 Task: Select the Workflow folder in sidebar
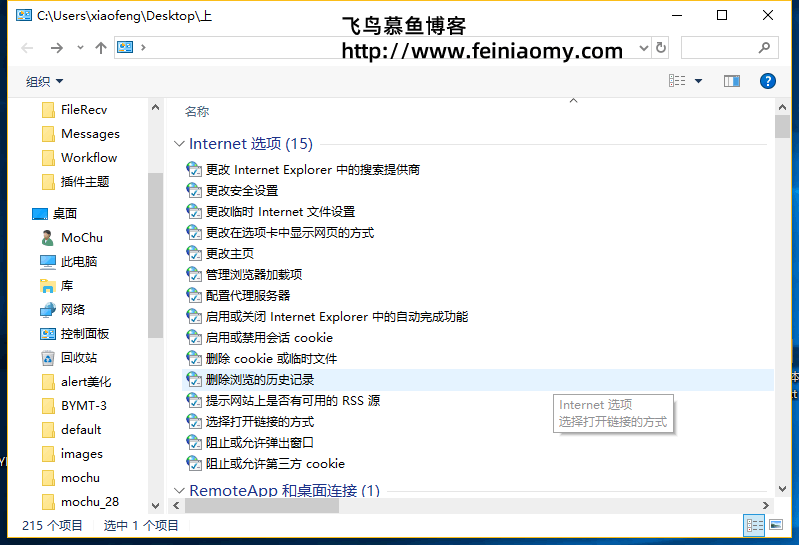(79, 157)
